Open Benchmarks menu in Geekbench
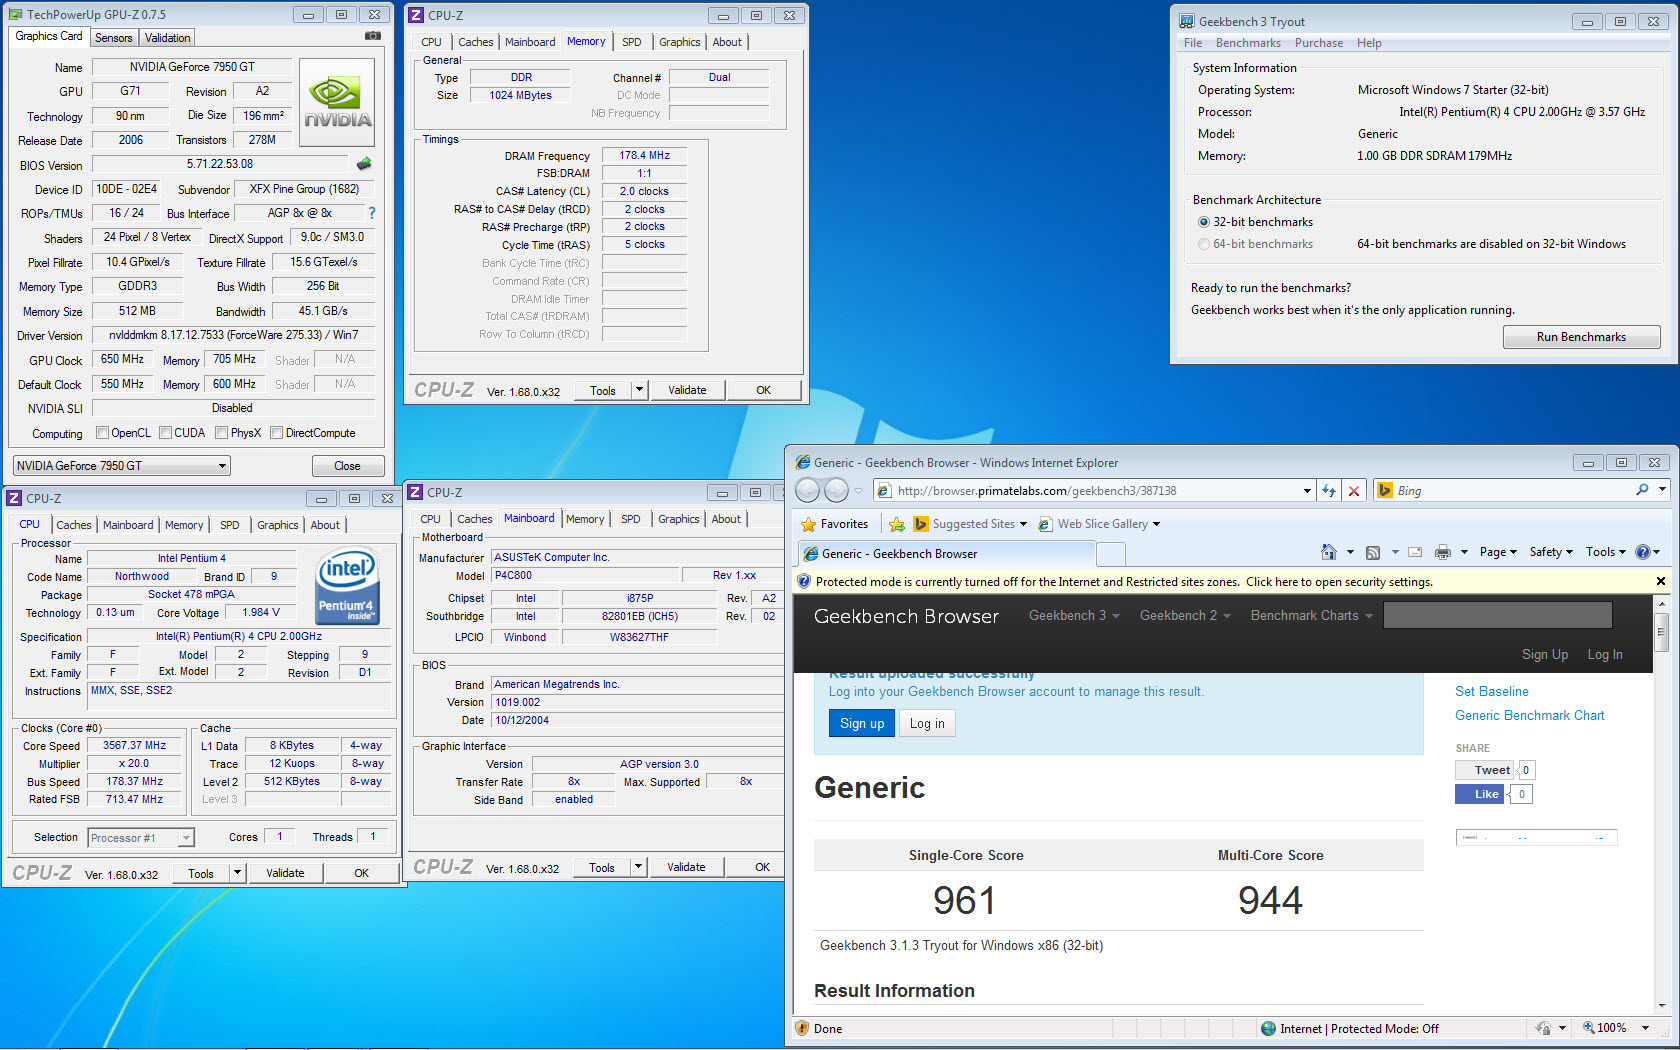The image size is (1680, 1050). (x=1248, y=43)
